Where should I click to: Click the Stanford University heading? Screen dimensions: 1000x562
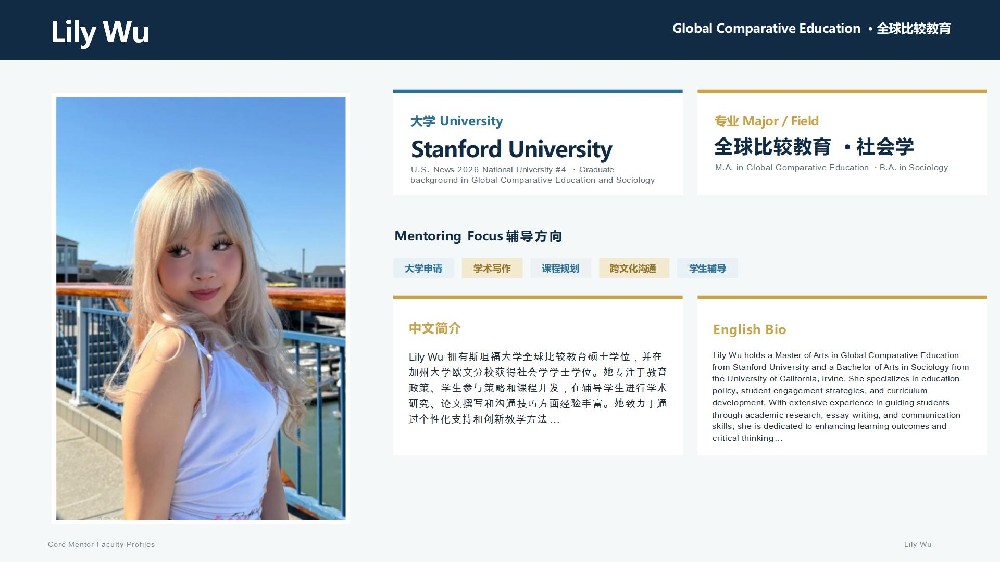(511, 149)
